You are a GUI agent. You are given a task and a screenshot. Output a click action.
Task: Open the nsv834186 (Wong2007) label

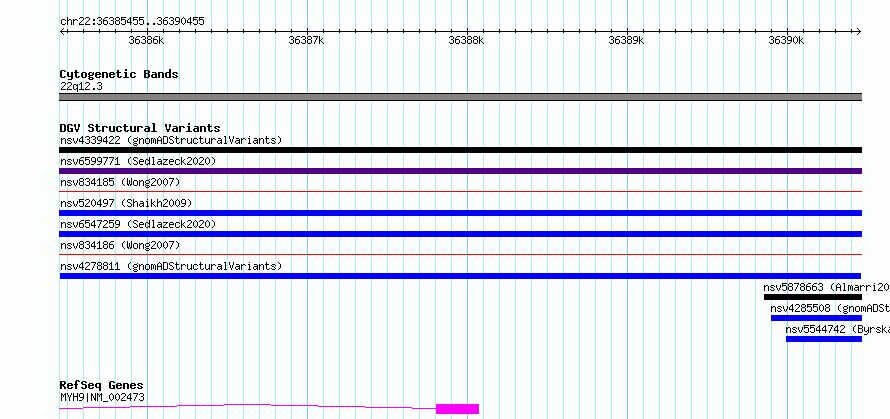(x=120, y=245)
